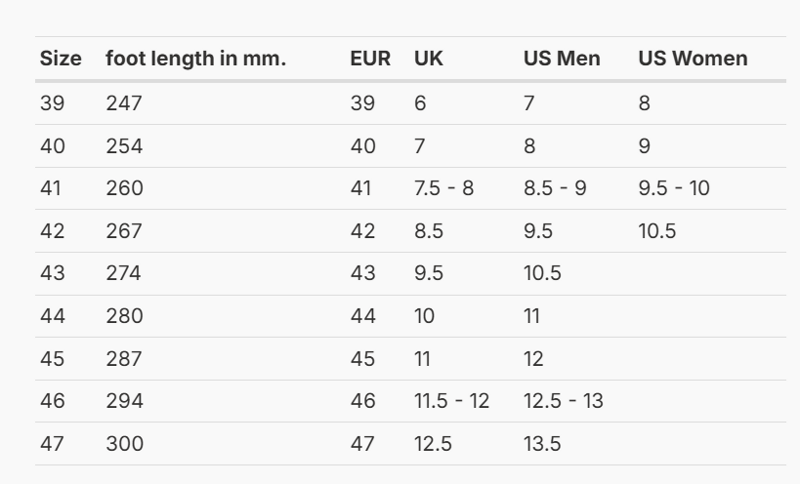Click the 'US Women' column header
Viewport: 800px width, 484px height.
(x=692, y=59)
